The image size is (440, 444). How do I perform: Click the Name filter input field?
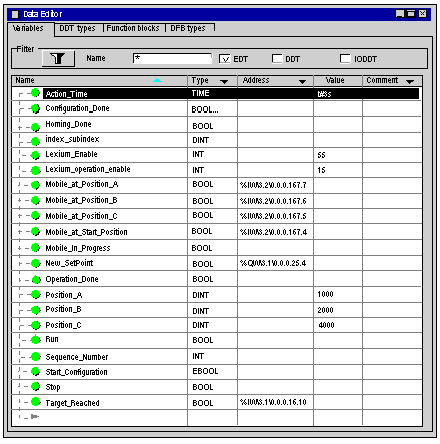[172, 58]
